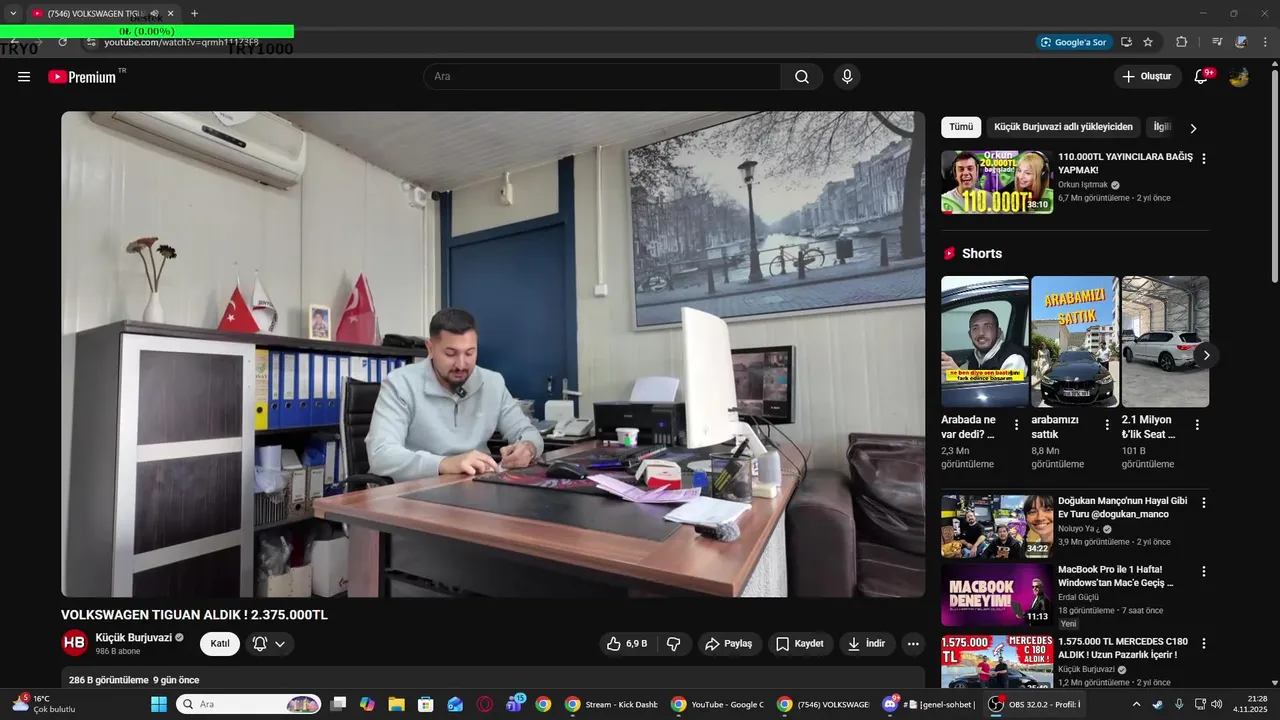Viewport: 1280px width, 720px height.
Task: Open the 110.000TL donation video thumbnail
Action: click(997, 182)
